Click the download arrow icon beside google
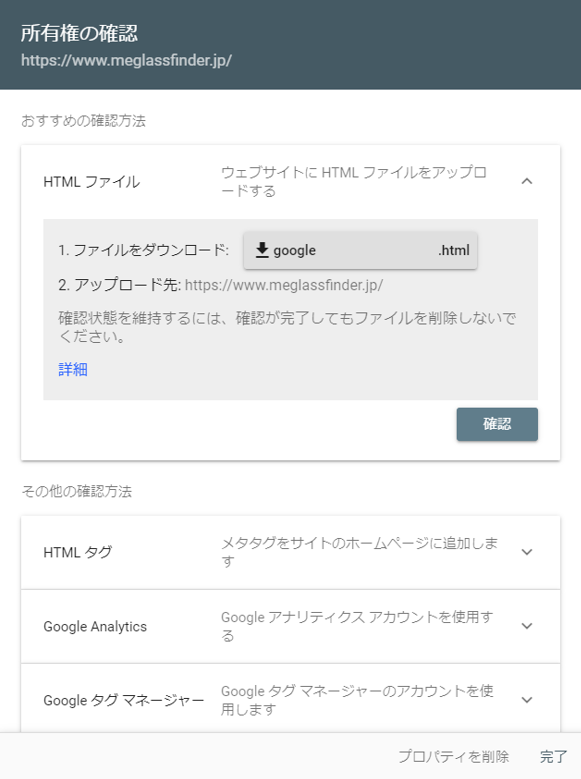The height and width of the screenshot is (779, 581). [262, 250]
